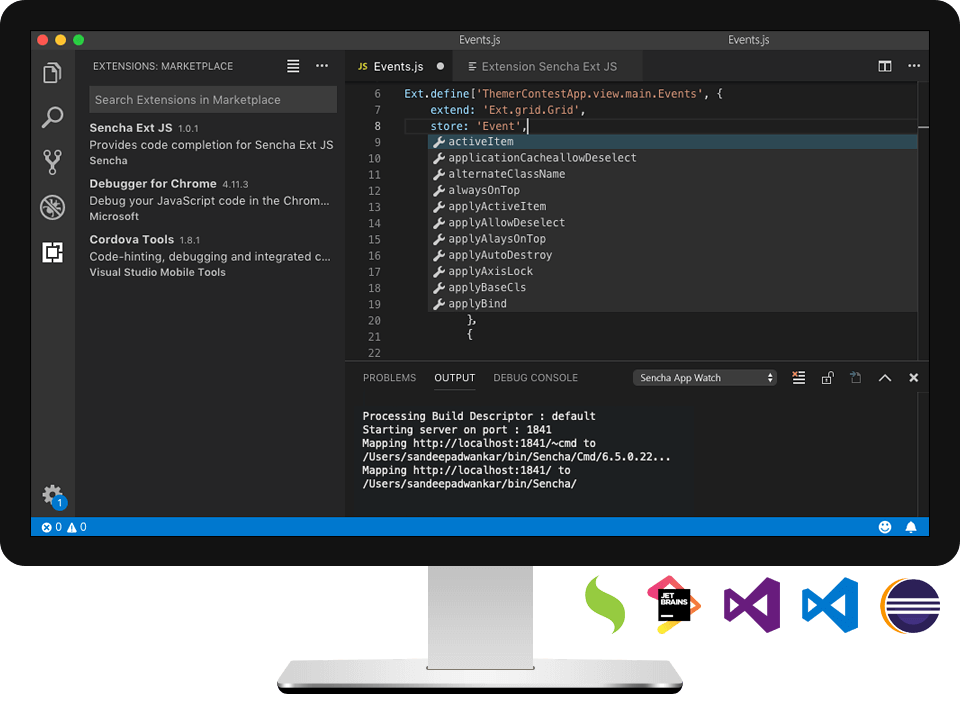Select alternateClassName suggestion
Screen dimensions: 960x704
coord(672,174)
